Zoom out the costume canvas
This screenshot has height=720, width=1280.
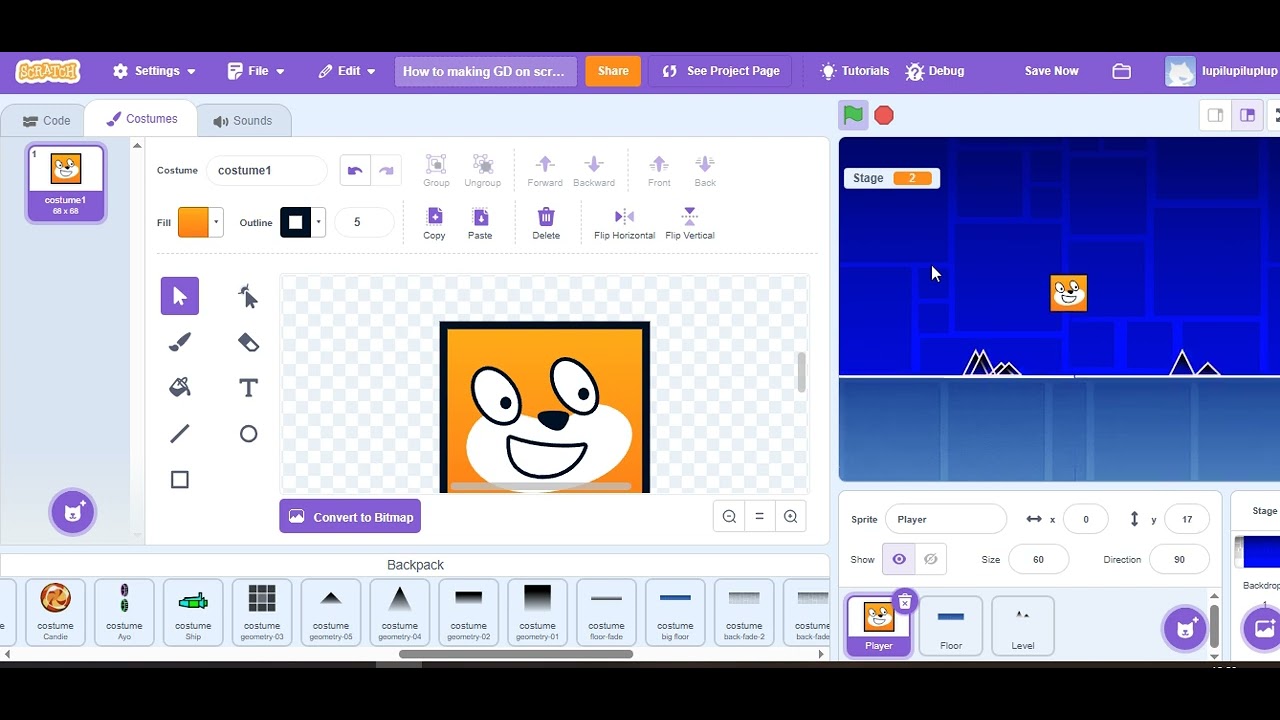tap(729, 517)
